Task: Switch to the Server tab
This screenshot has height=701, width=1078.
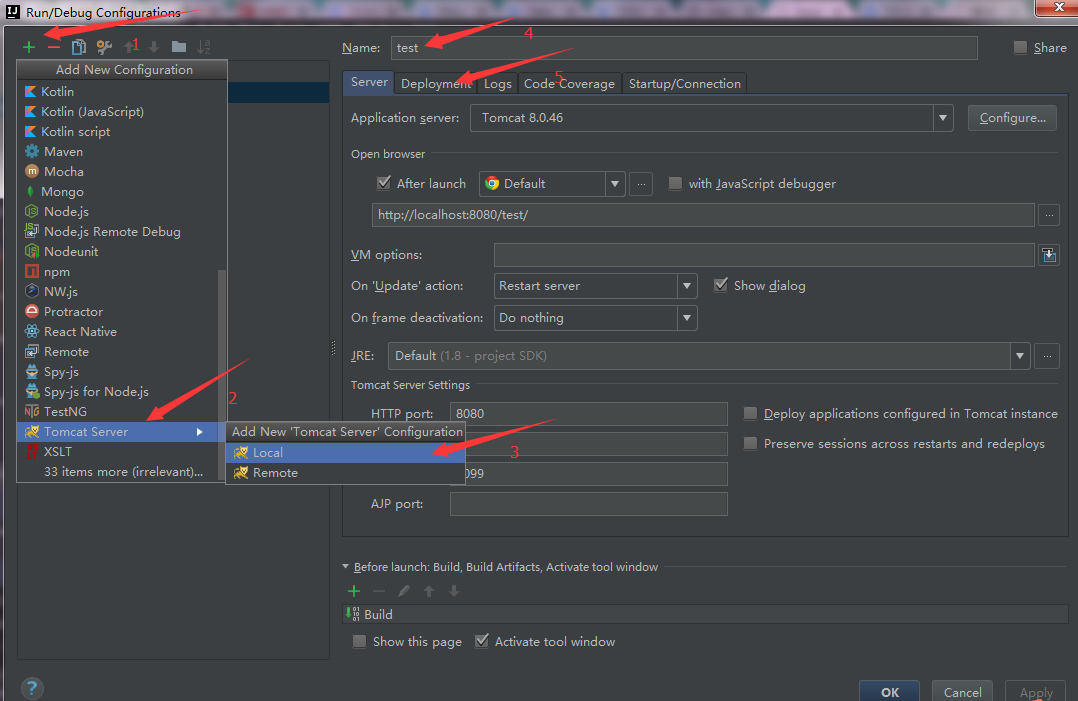Action: click(x=369, y=82)
